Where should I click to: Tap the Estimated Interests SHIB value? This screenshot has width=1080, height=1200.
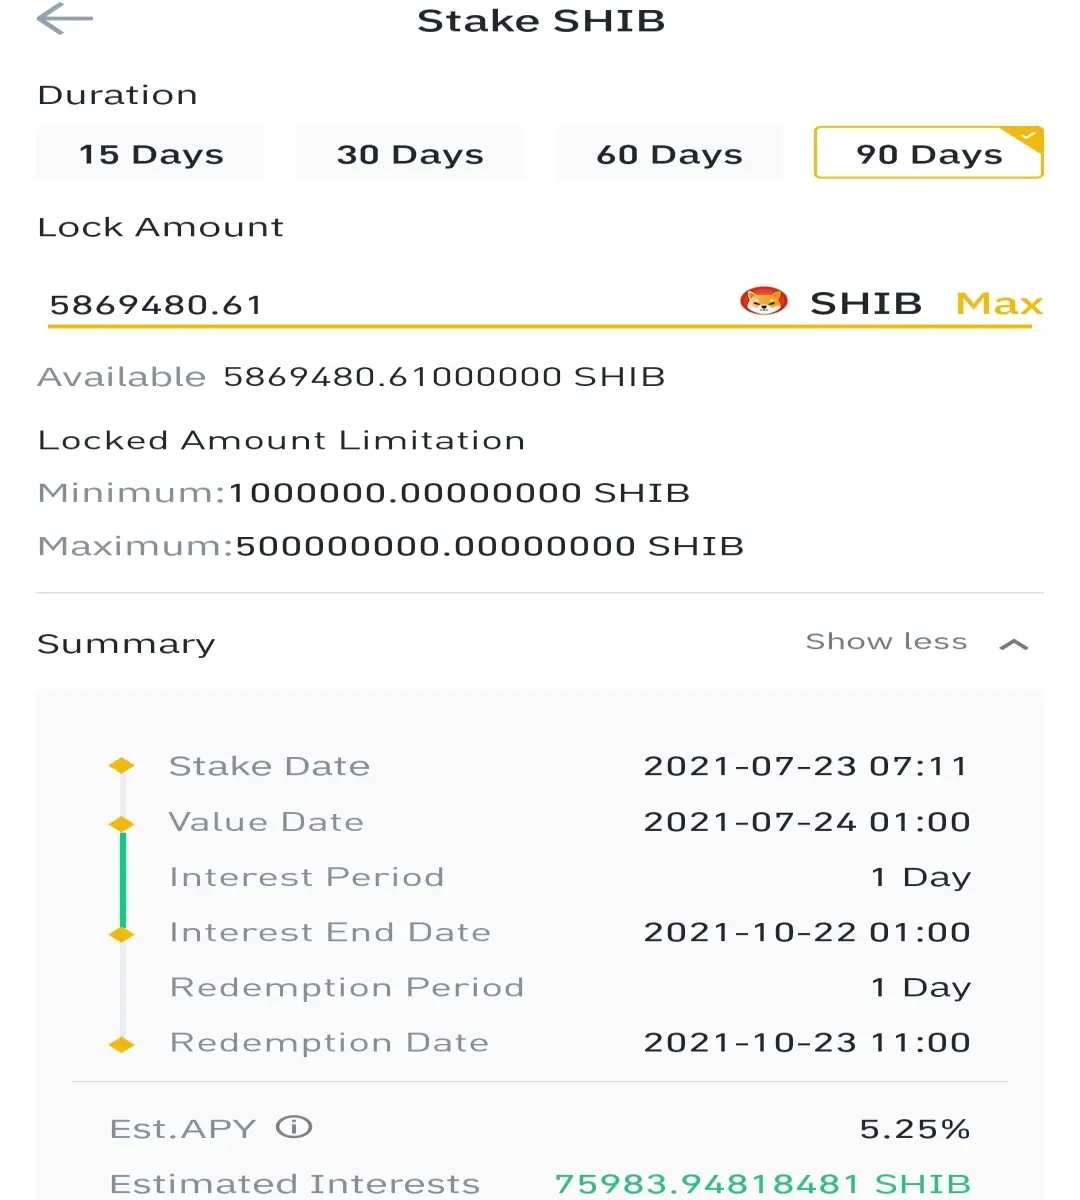(x=763, y=1184)
